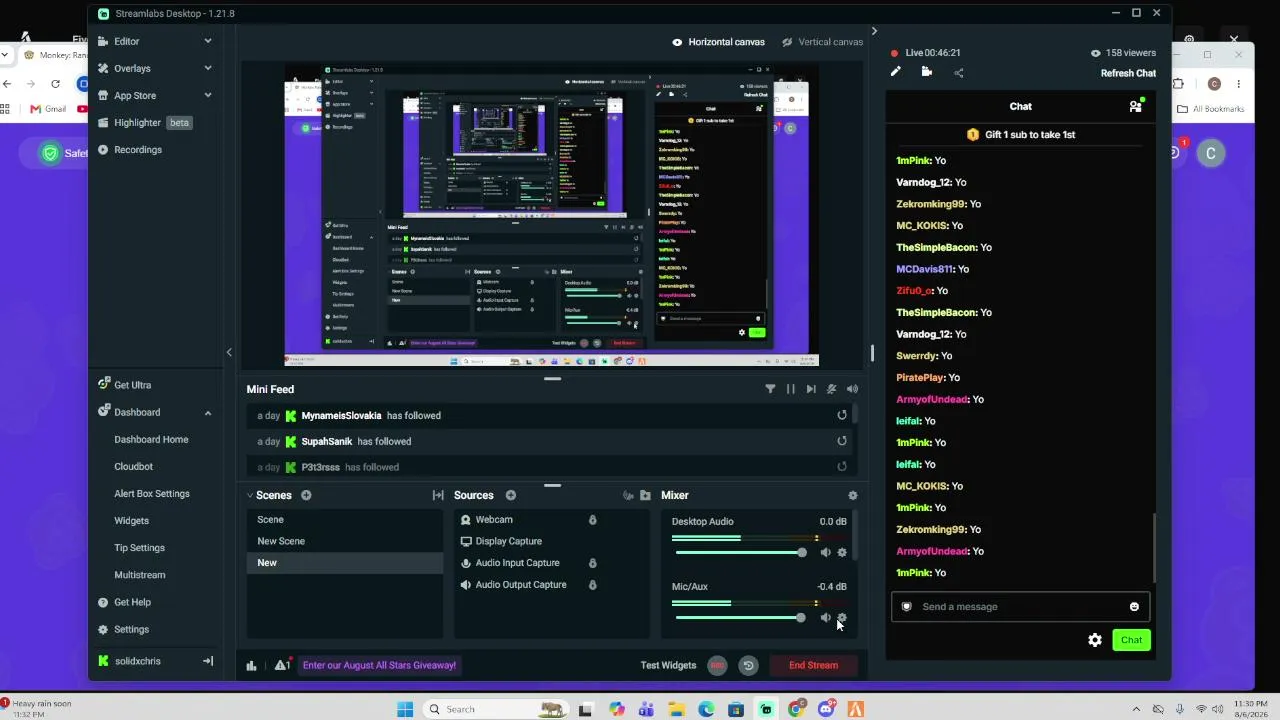Mute the Mic/Aux channel

point(825,618)
